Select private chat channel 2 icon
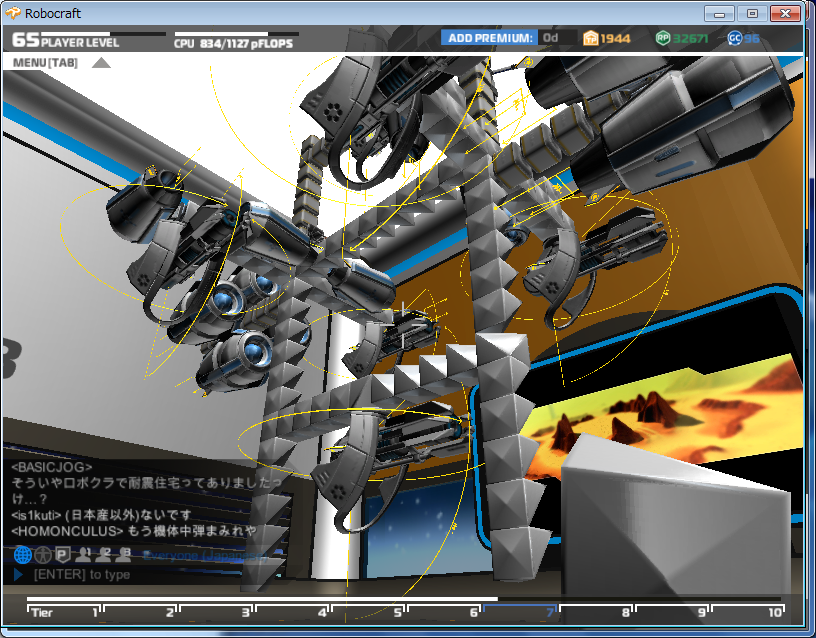The image size is (816, 638). (x=103, y=555)
